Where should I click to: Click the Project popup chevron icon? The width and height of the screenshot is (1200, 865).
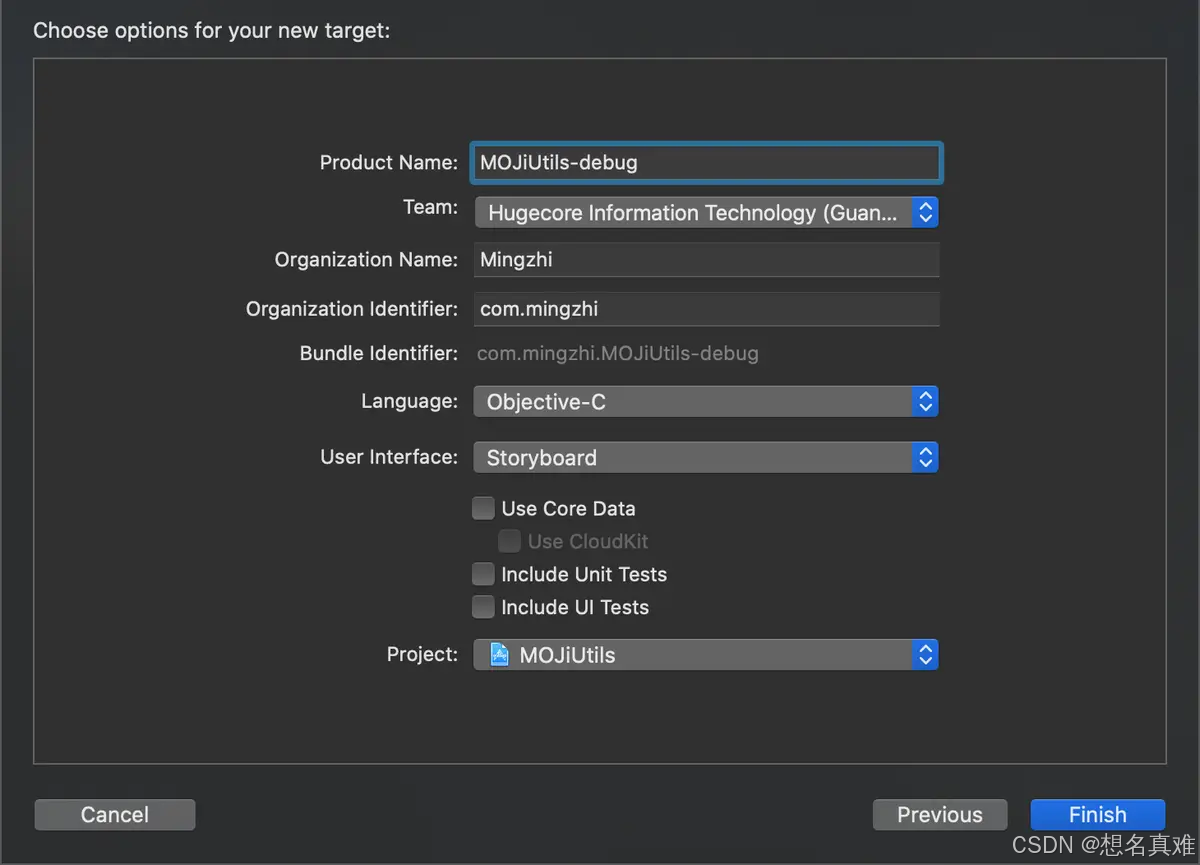coord(925,655)
